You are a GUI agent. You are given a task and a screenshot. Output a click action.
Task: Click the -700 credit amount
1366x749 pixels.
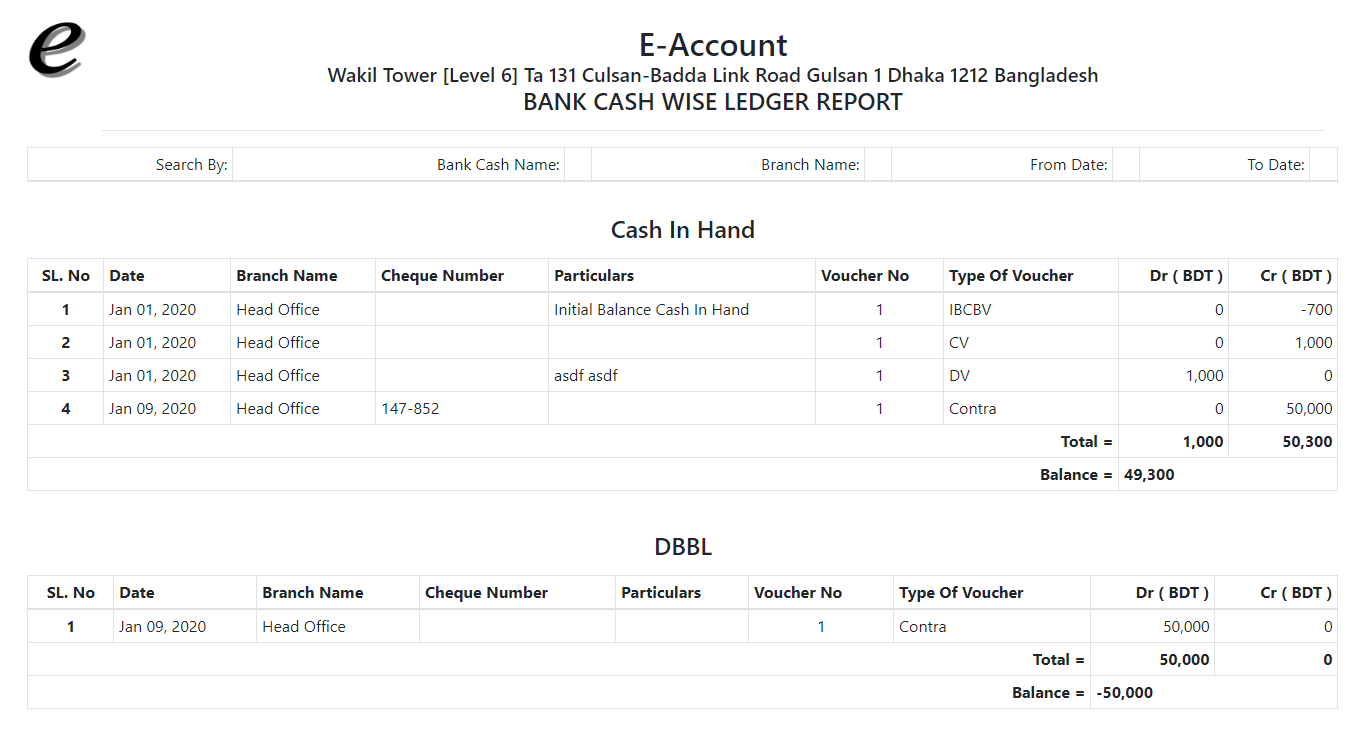[1316, 310]
